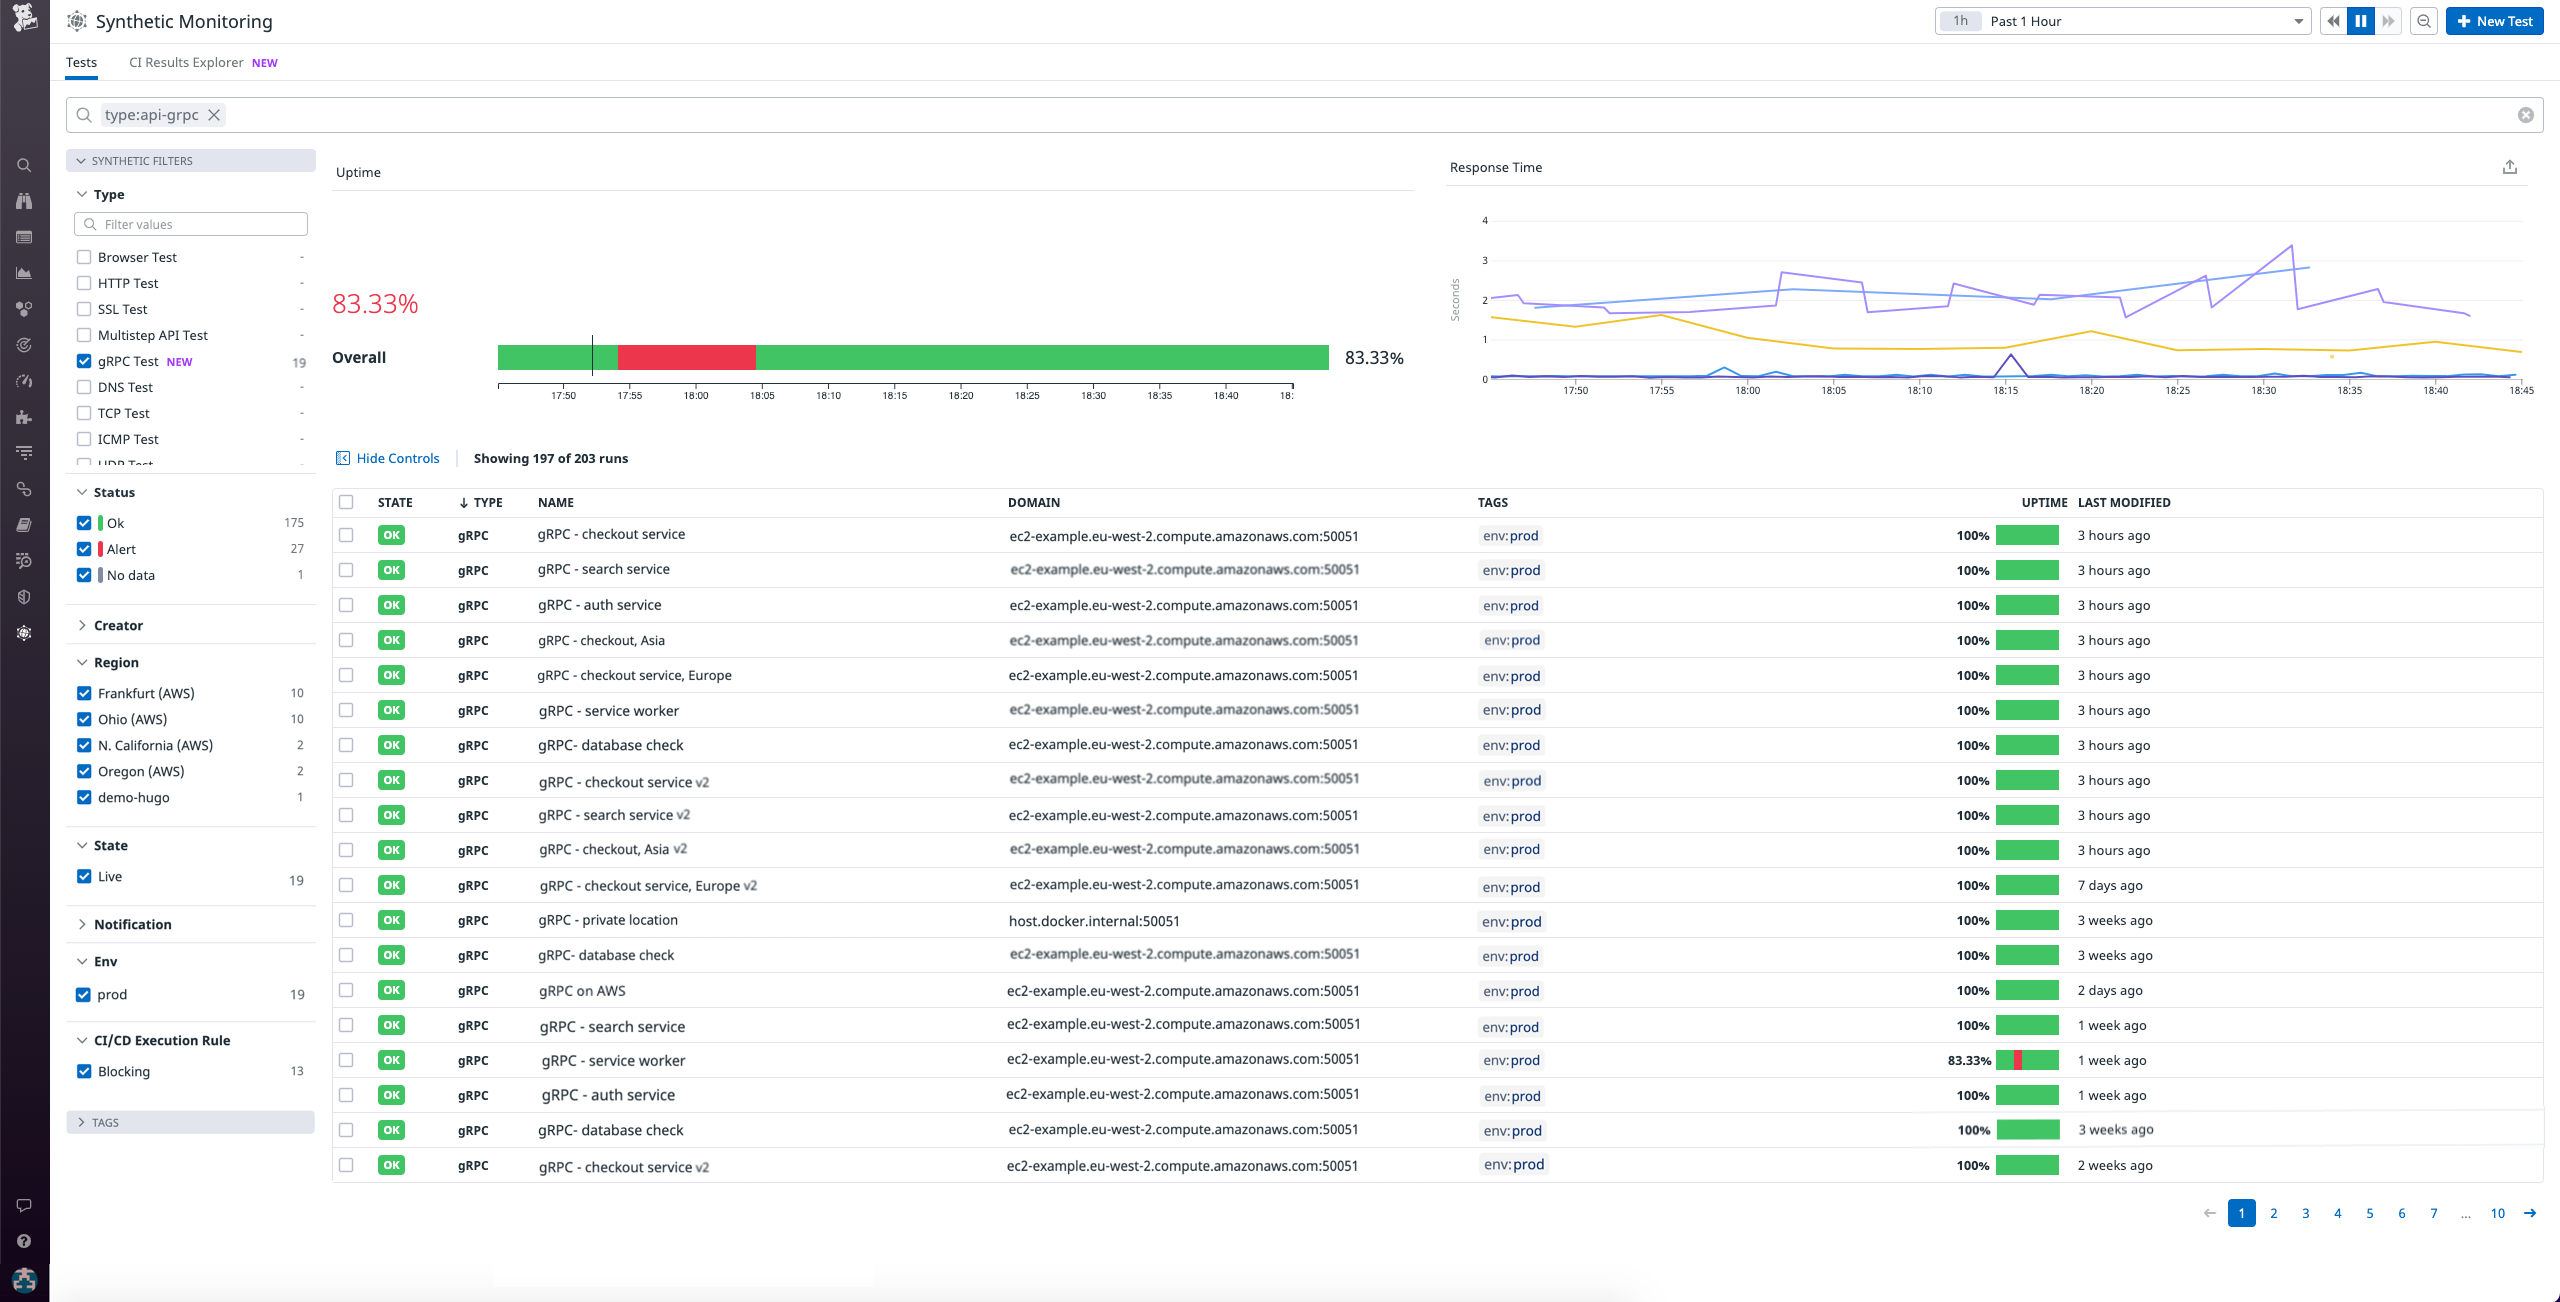Pause live data with the pause control
Viewport: 2560px width, 1302px height.
[x=2360, y=20]
